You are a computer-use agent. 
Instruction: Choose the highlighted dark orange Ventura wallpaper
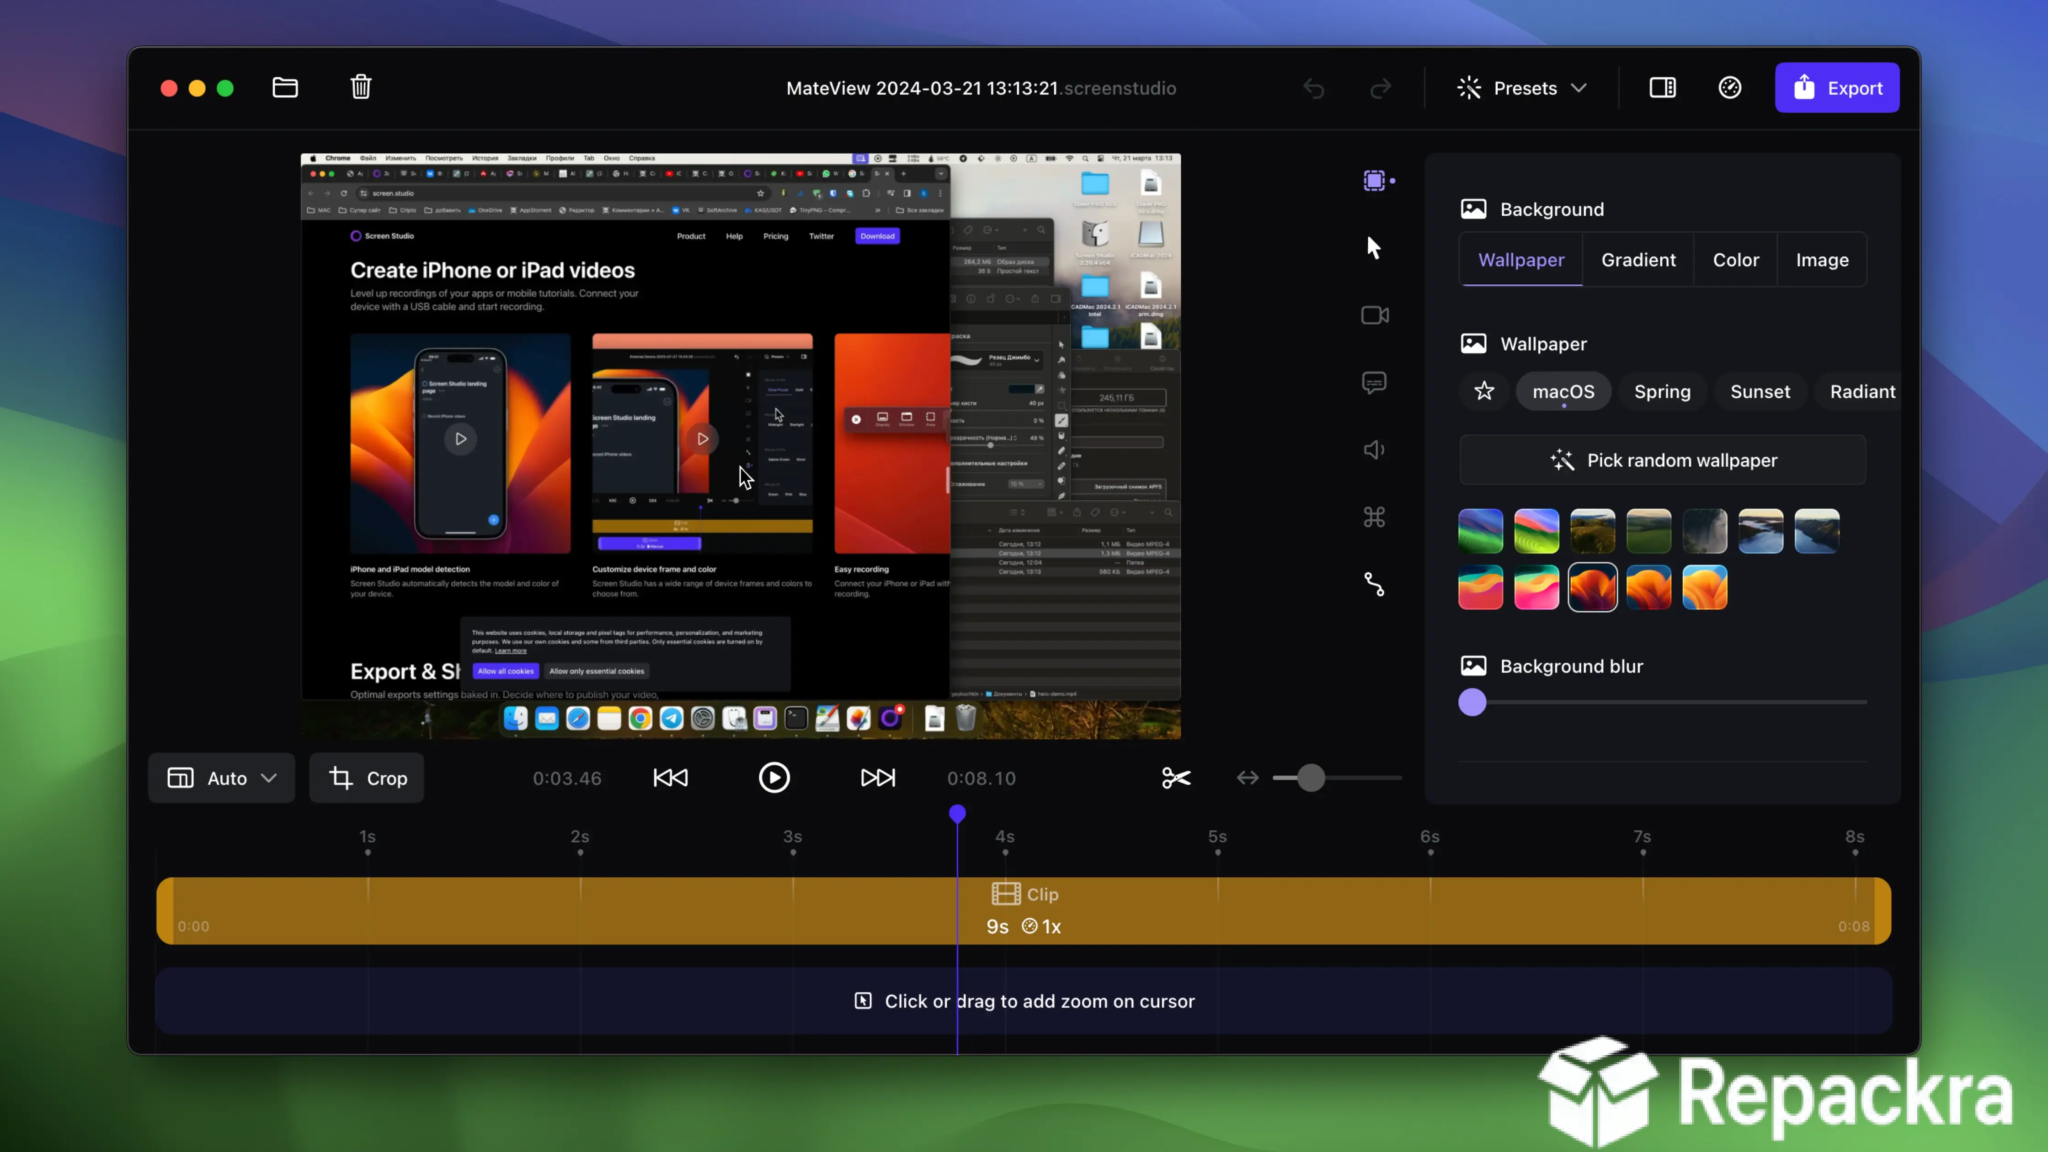click(1592, 587)
